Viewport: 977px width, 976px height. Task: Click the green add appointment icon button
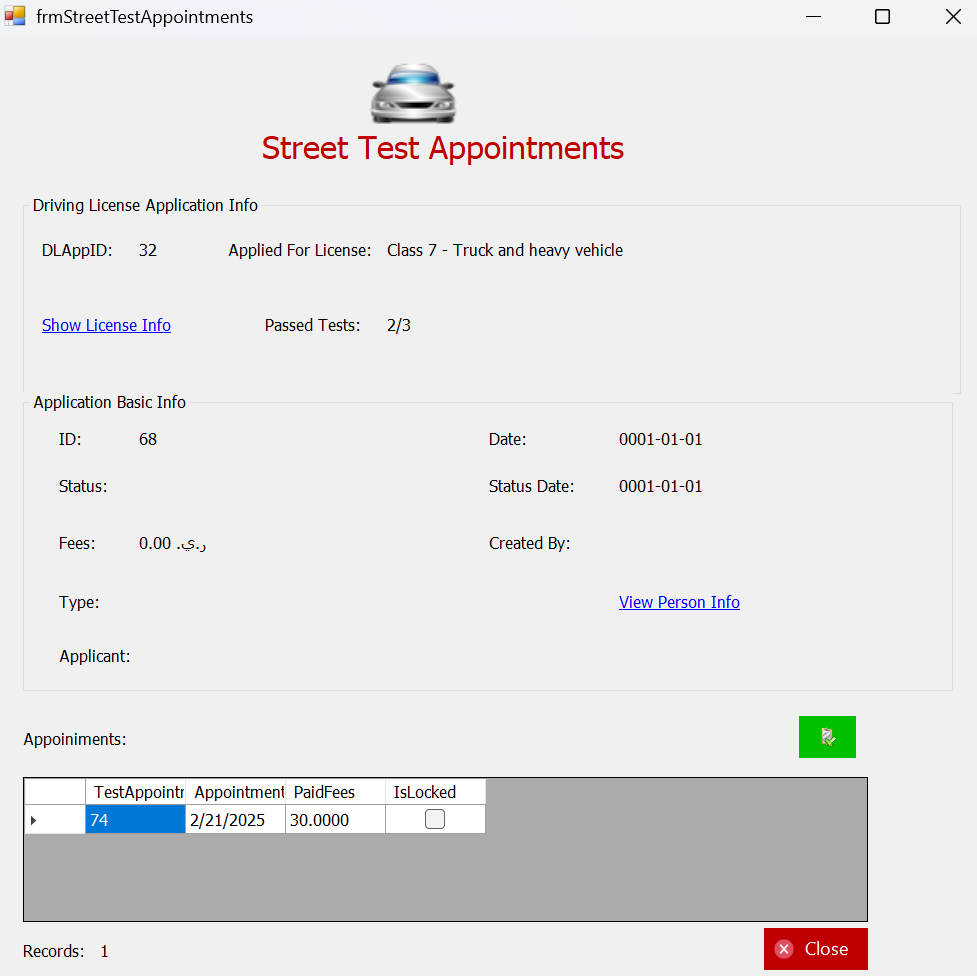tap(827, 737)
